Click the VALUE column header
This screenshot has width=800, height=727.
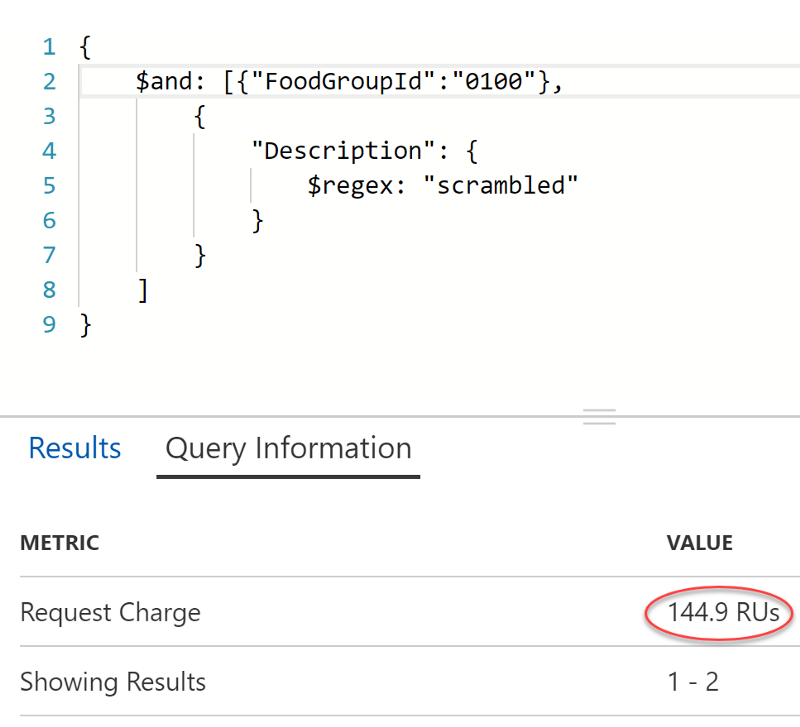[x=700, y=544]
